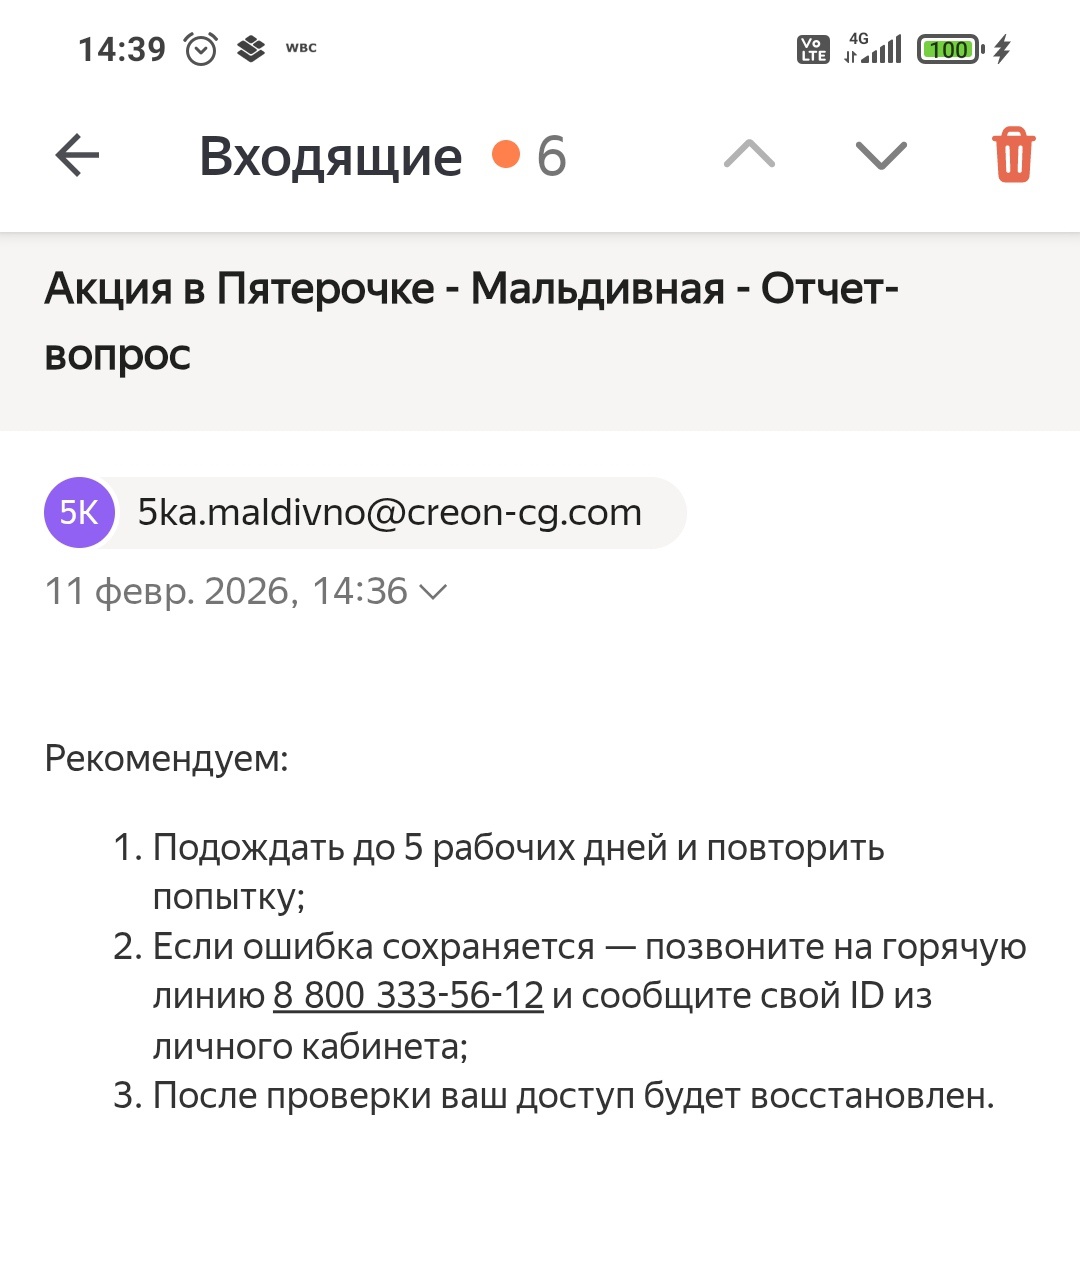The image size is (1080, 1283).
Task: Delete this email with the trash icon
Action: click(1013, 155)
